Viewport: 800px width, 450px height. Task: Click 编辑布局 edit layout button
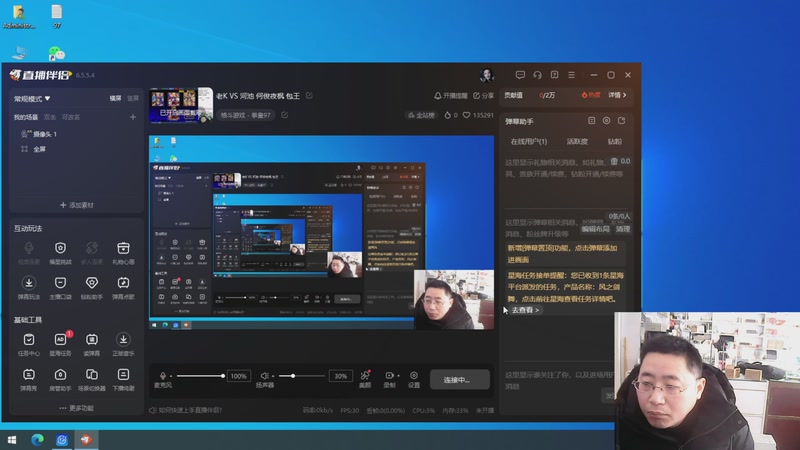(x=595, y=229)
